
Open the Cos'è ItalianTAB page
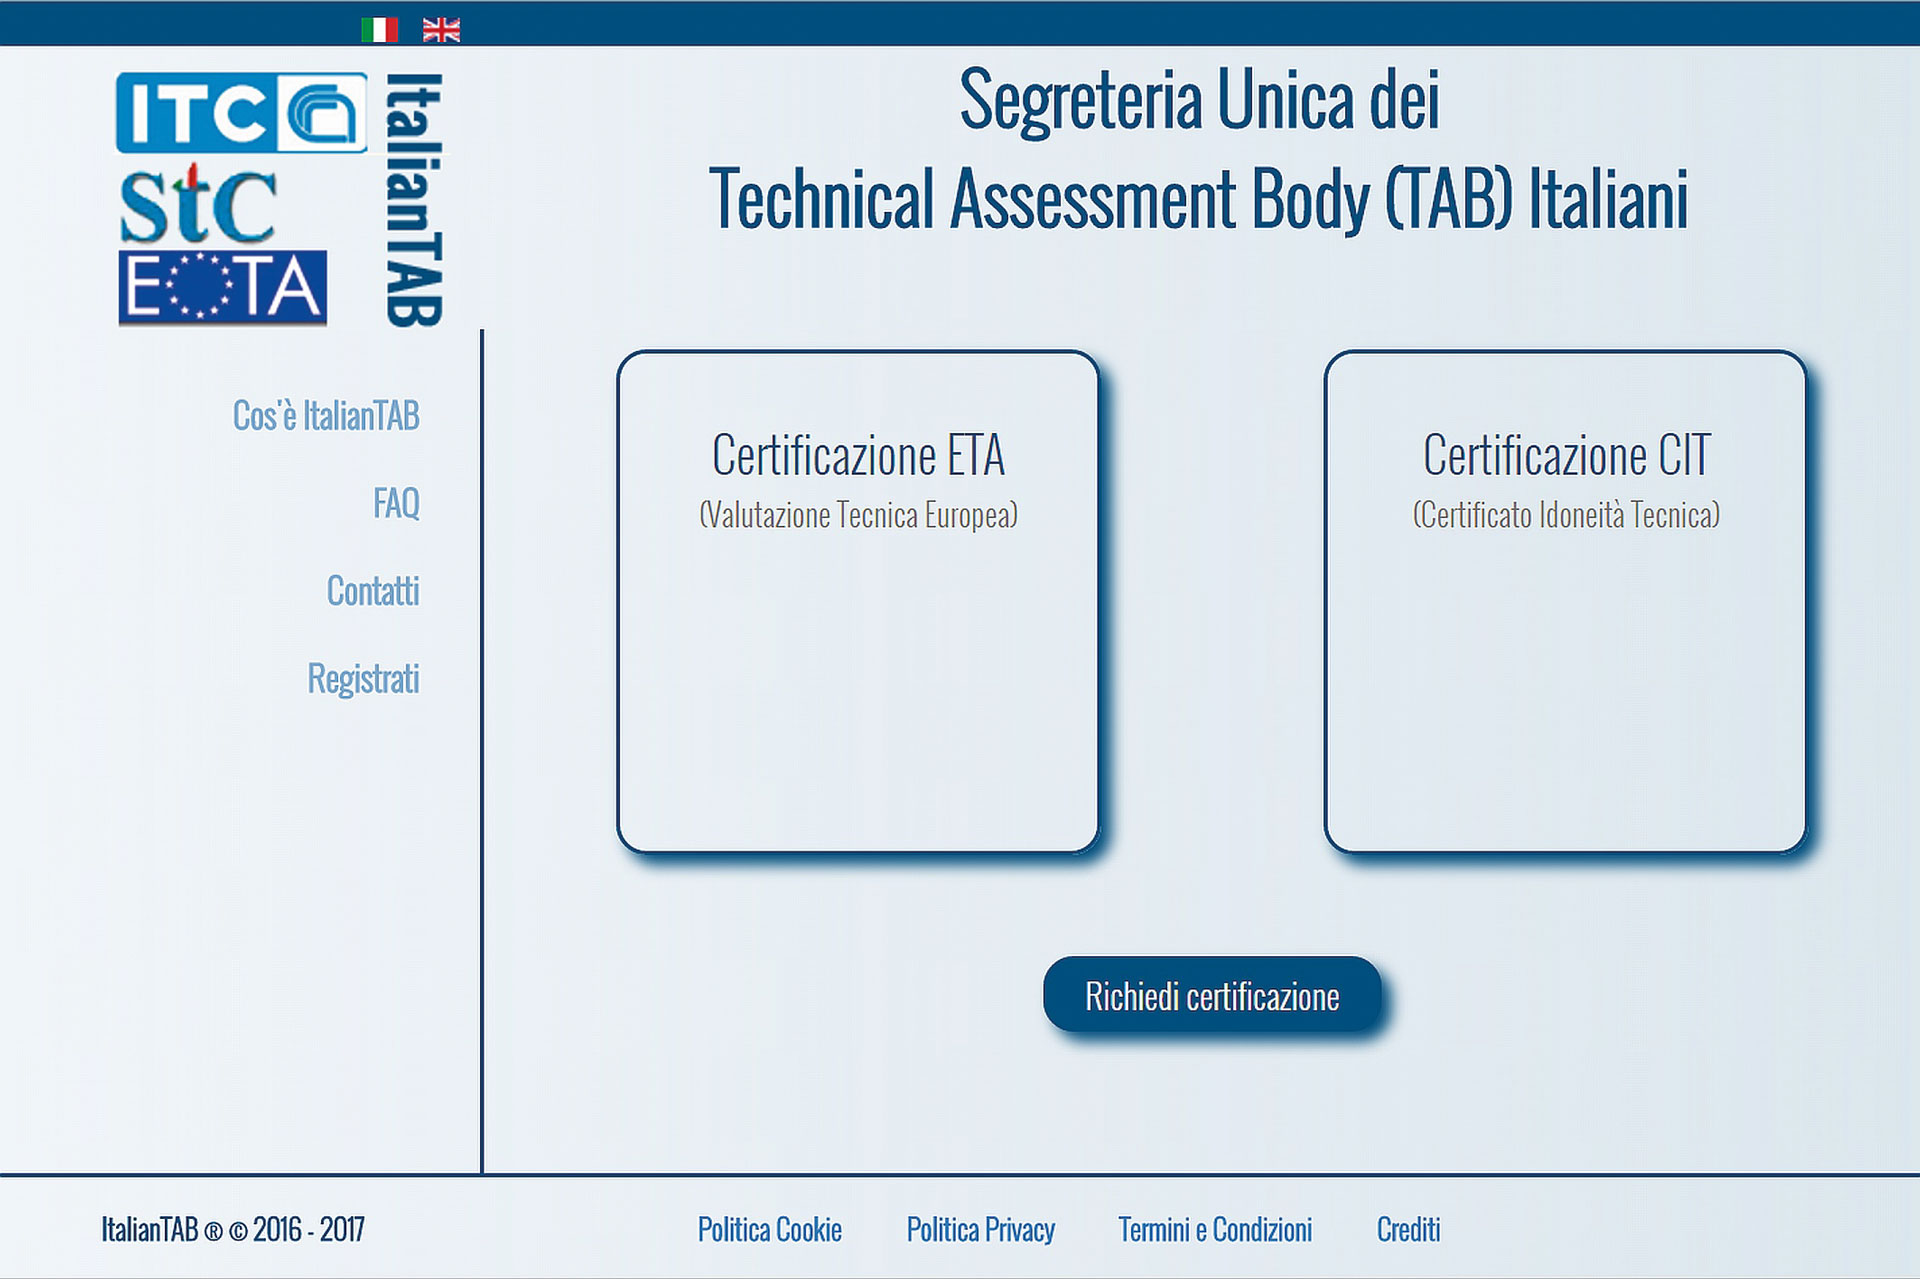coord(326,416)
